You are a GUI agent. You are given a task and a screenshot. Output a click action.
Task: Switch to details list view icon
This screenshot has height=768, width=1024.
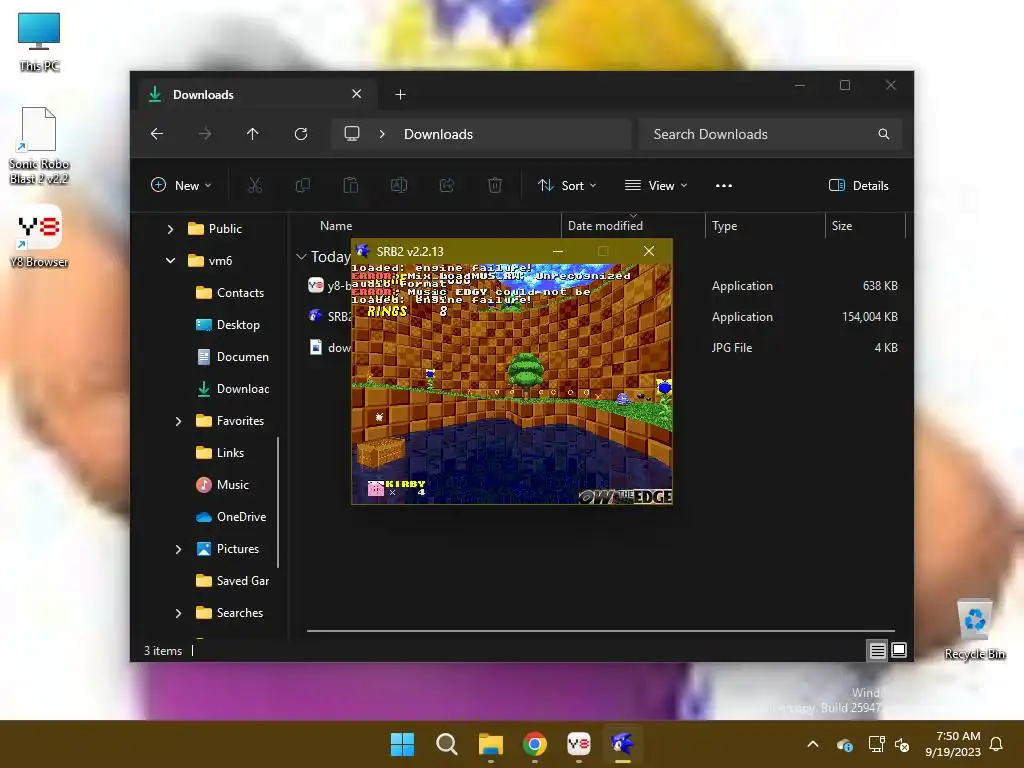pos(878,650)
